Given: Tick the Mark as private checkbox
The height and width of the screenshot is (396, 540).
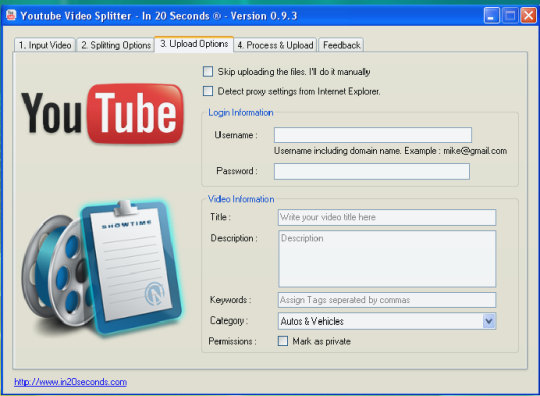Looking at the screenshot, I should click(283, 341).
